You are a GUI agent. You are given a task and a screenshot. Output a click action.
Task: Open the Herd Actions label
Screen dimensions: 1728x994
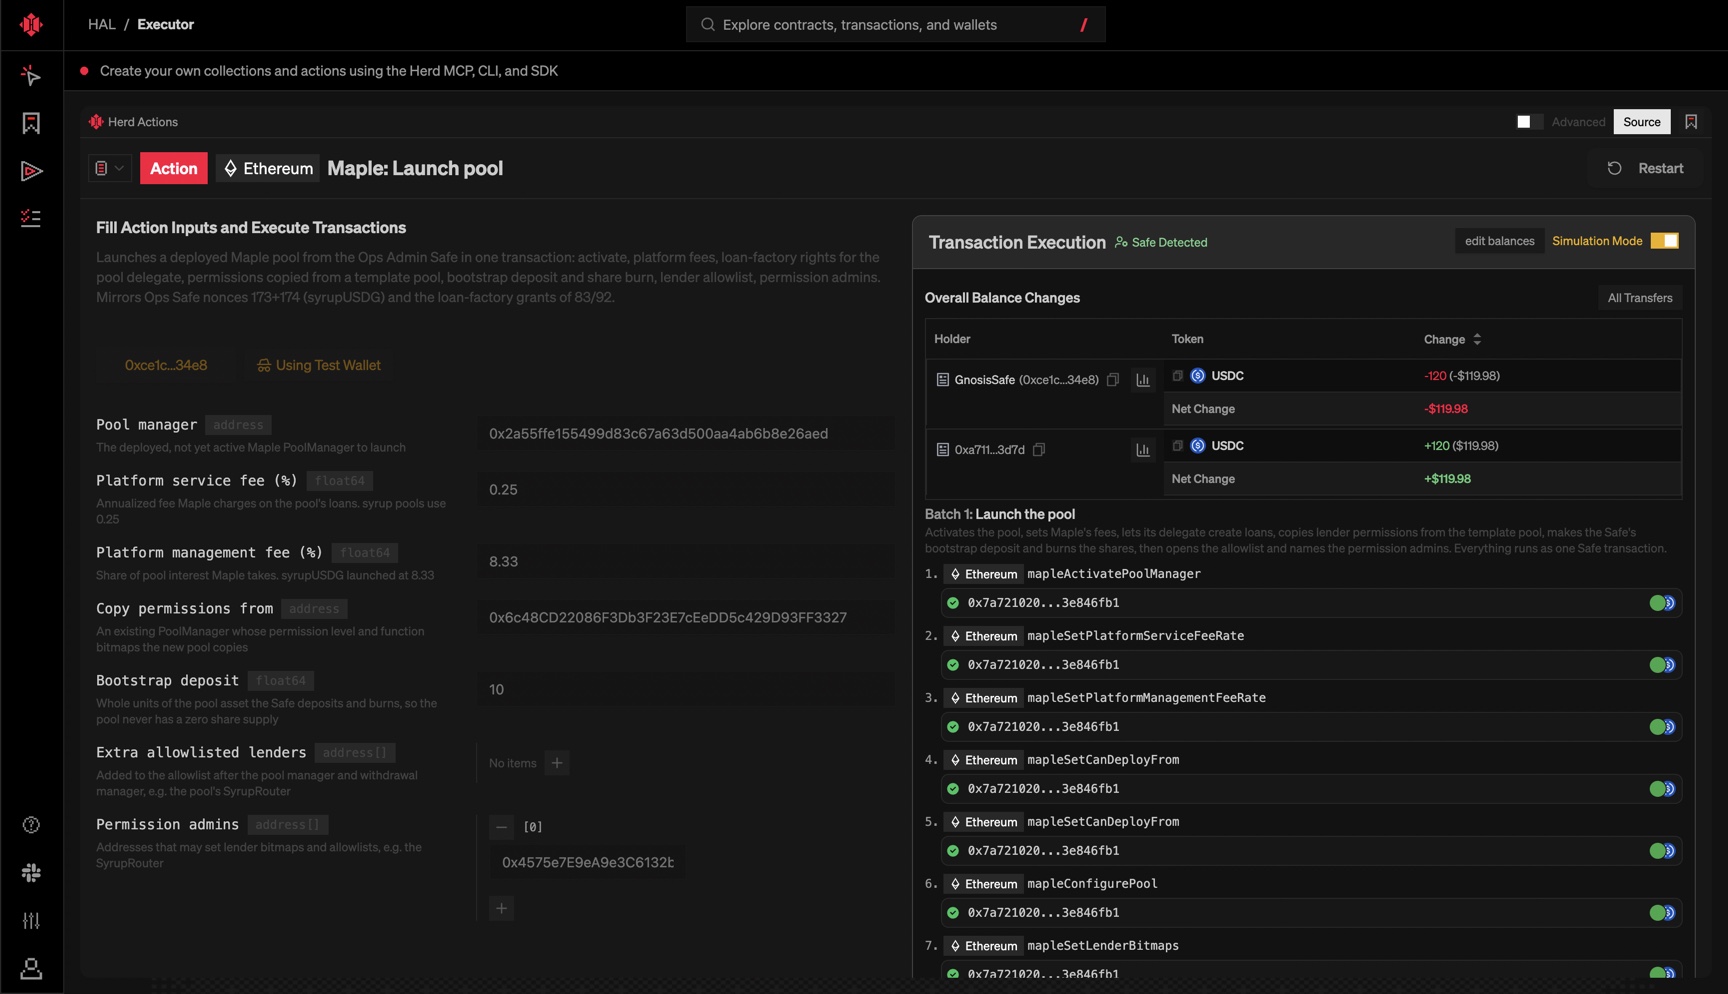click(143, 122)
